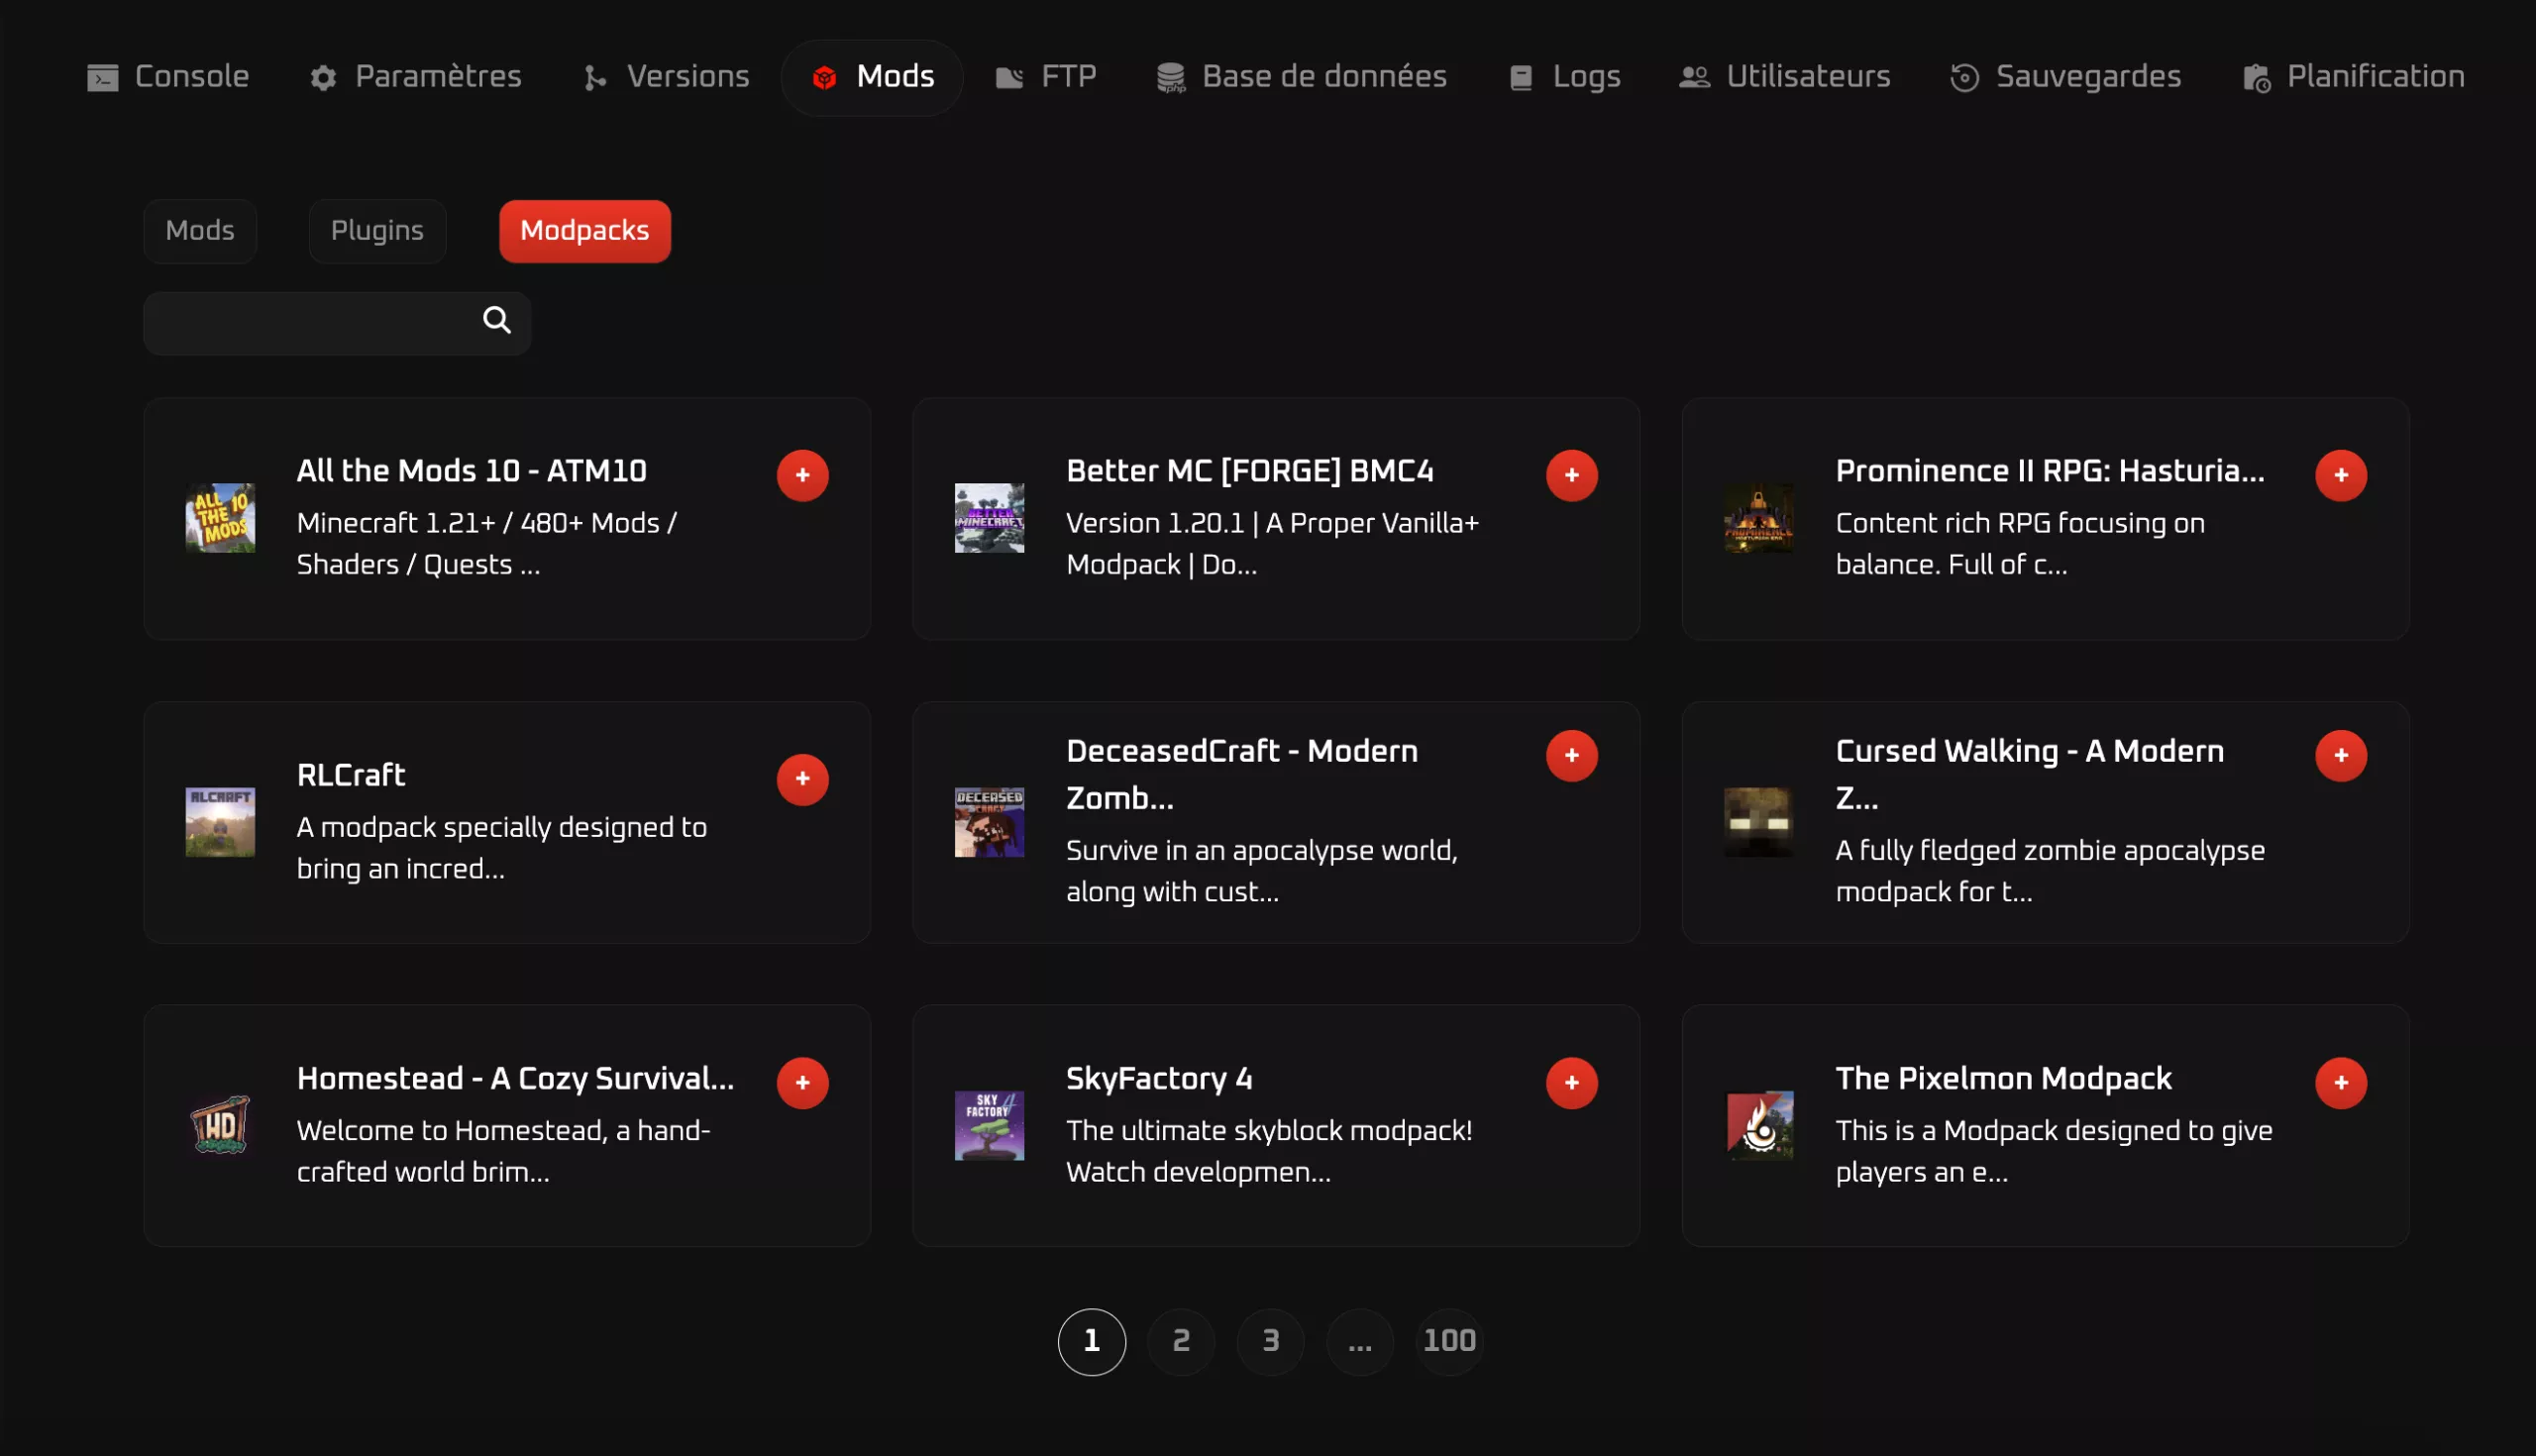Open the FTP tab
Viewport: 2536px width, 1456px height.
1047,77
